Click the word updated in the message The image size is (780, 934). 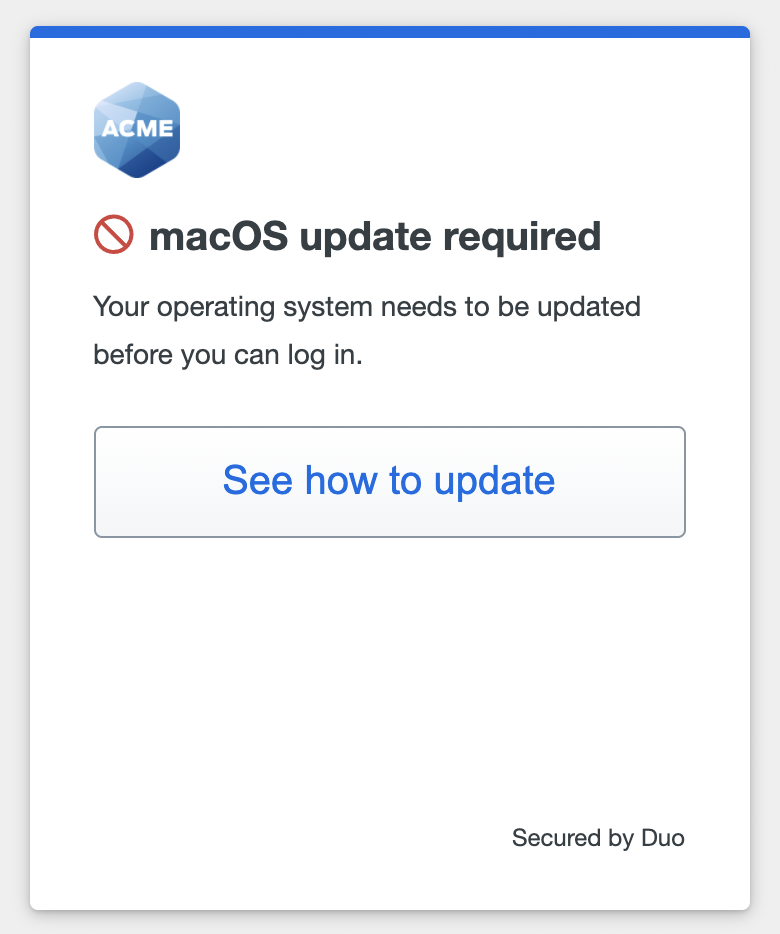click(589, 307)
